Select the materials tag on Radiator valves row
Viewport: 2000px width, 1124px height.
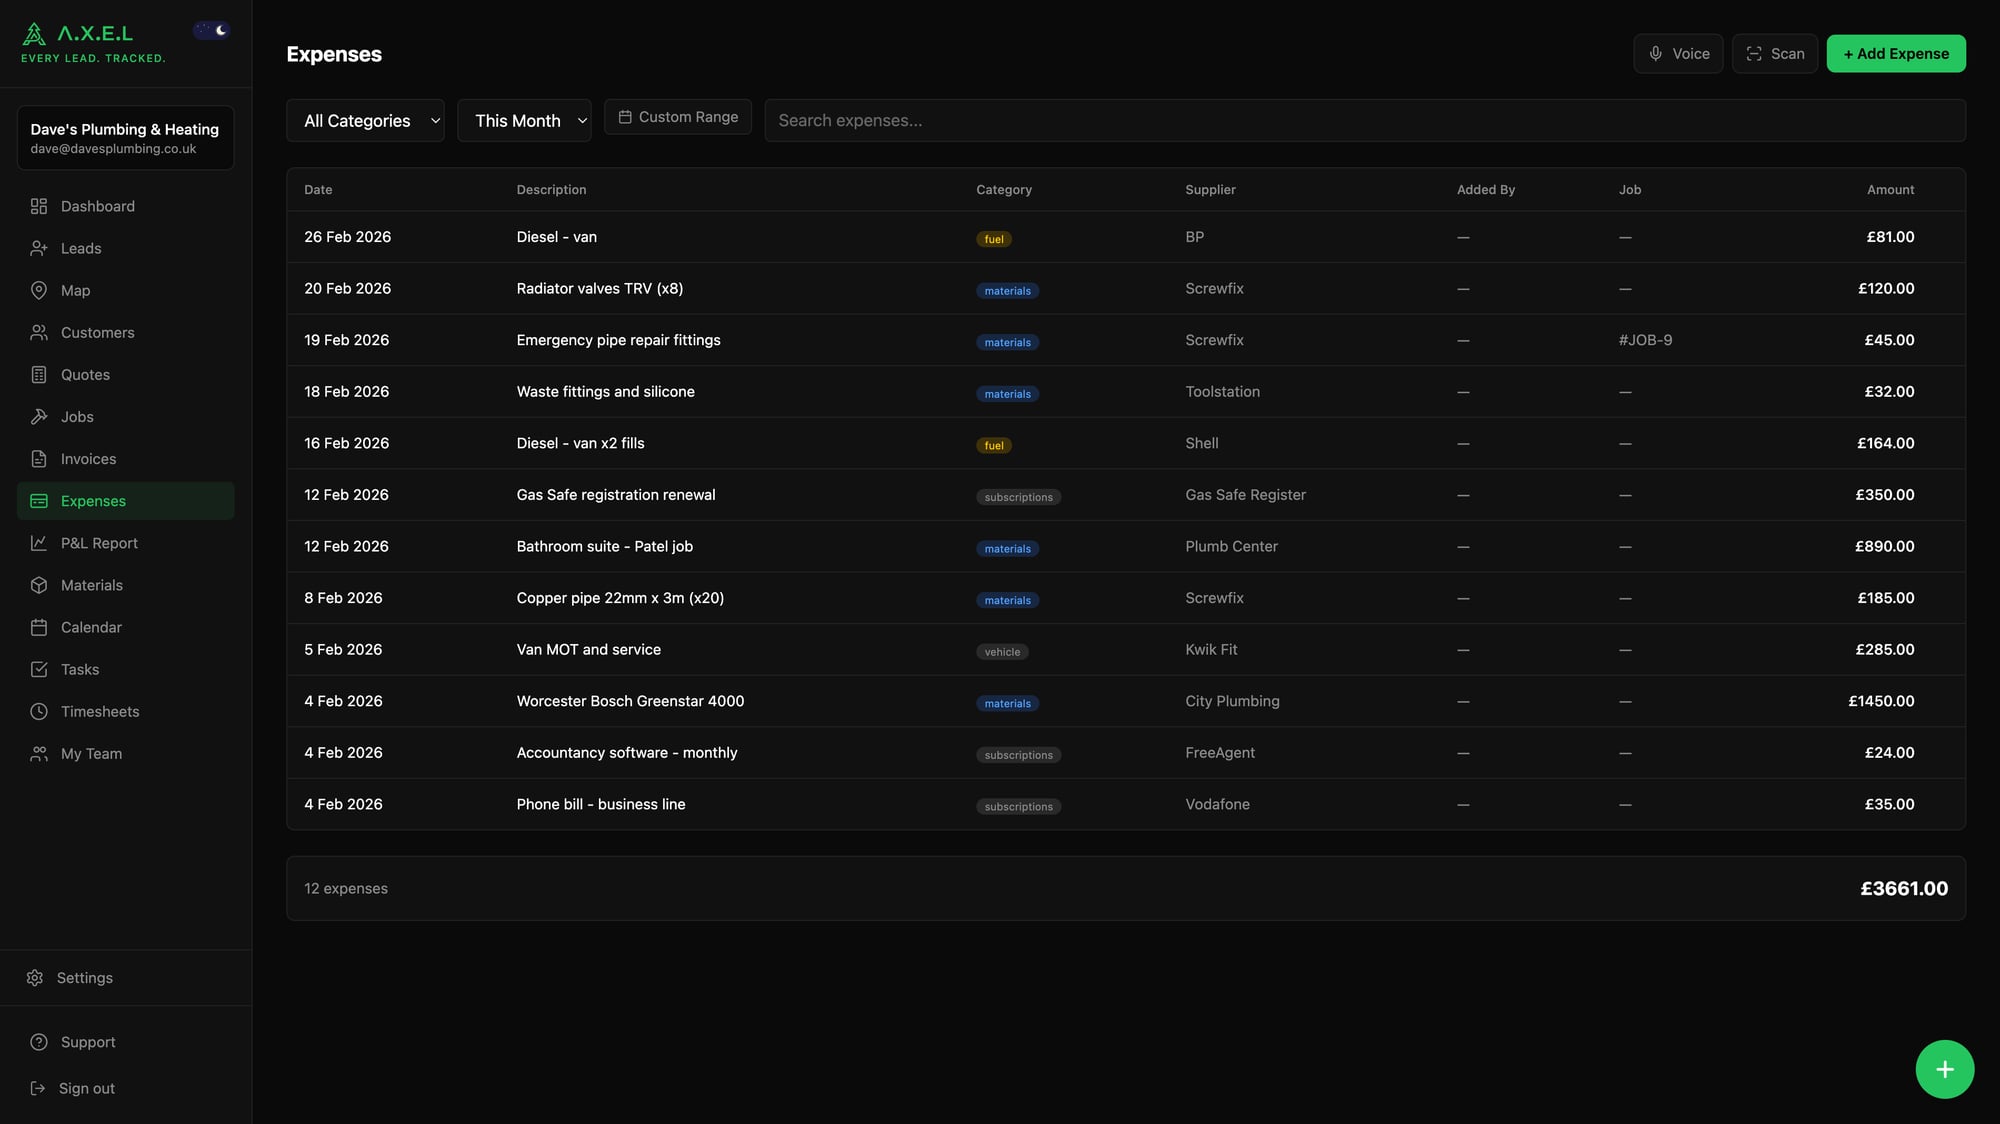pos(1007,290)
